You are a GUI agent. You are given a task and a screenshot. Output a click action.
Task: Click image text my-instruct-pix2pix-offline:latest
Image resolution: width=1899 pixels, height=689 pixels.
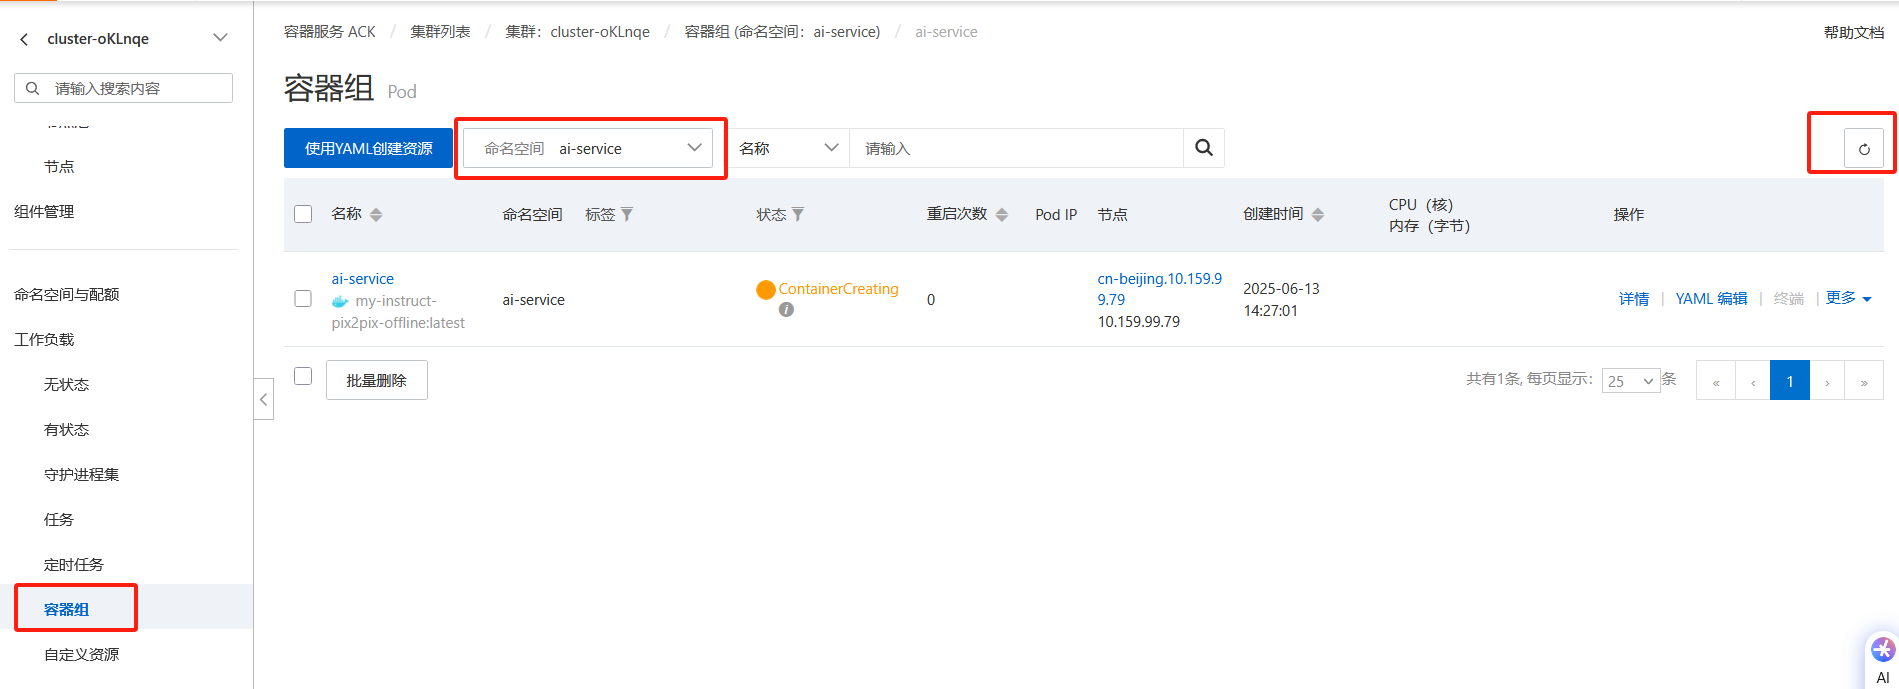click(398, 312)
